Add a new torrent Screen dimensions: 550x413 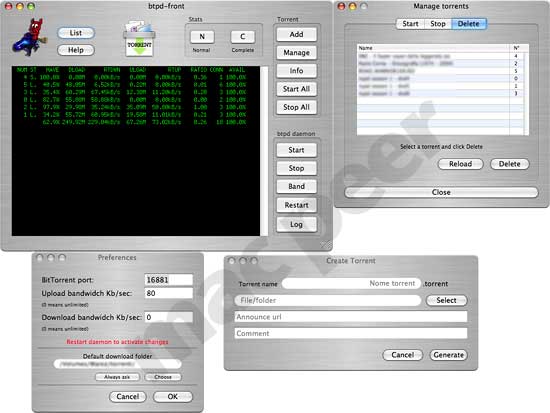coord(296,34)
